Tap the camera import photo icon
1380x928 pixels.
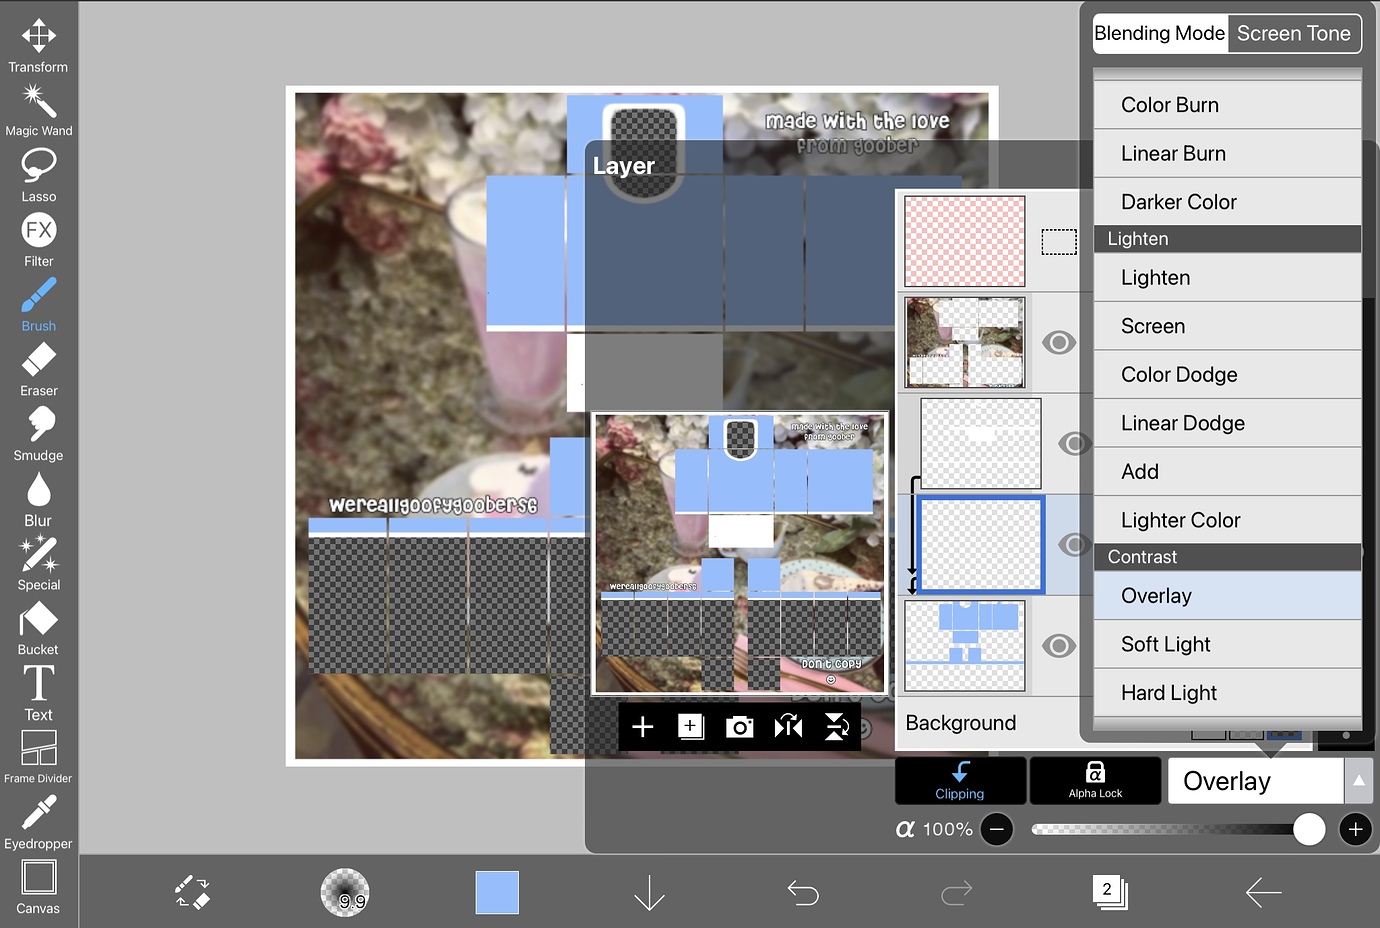[739, 727]
